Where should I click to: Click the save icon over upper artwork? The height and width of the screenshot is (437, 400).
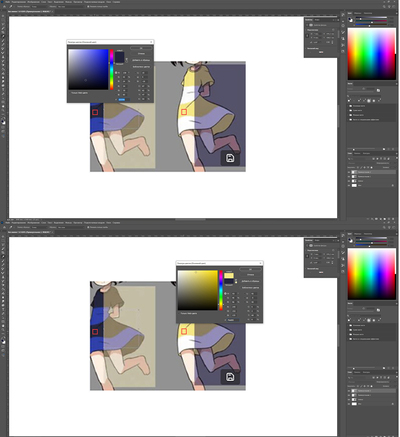(230, 158)
